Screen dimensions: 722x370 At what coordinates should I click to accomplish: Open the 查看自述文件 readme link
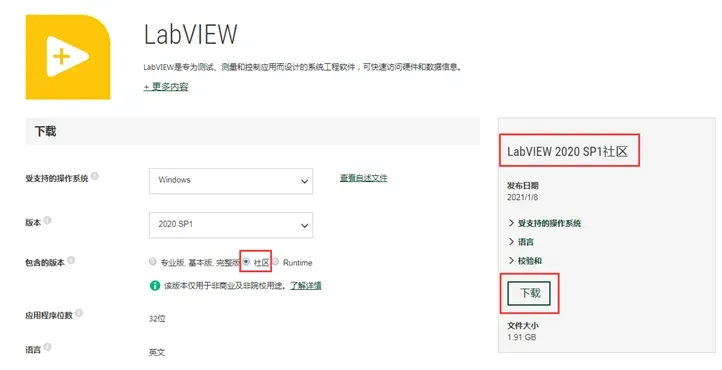point(364,178)
